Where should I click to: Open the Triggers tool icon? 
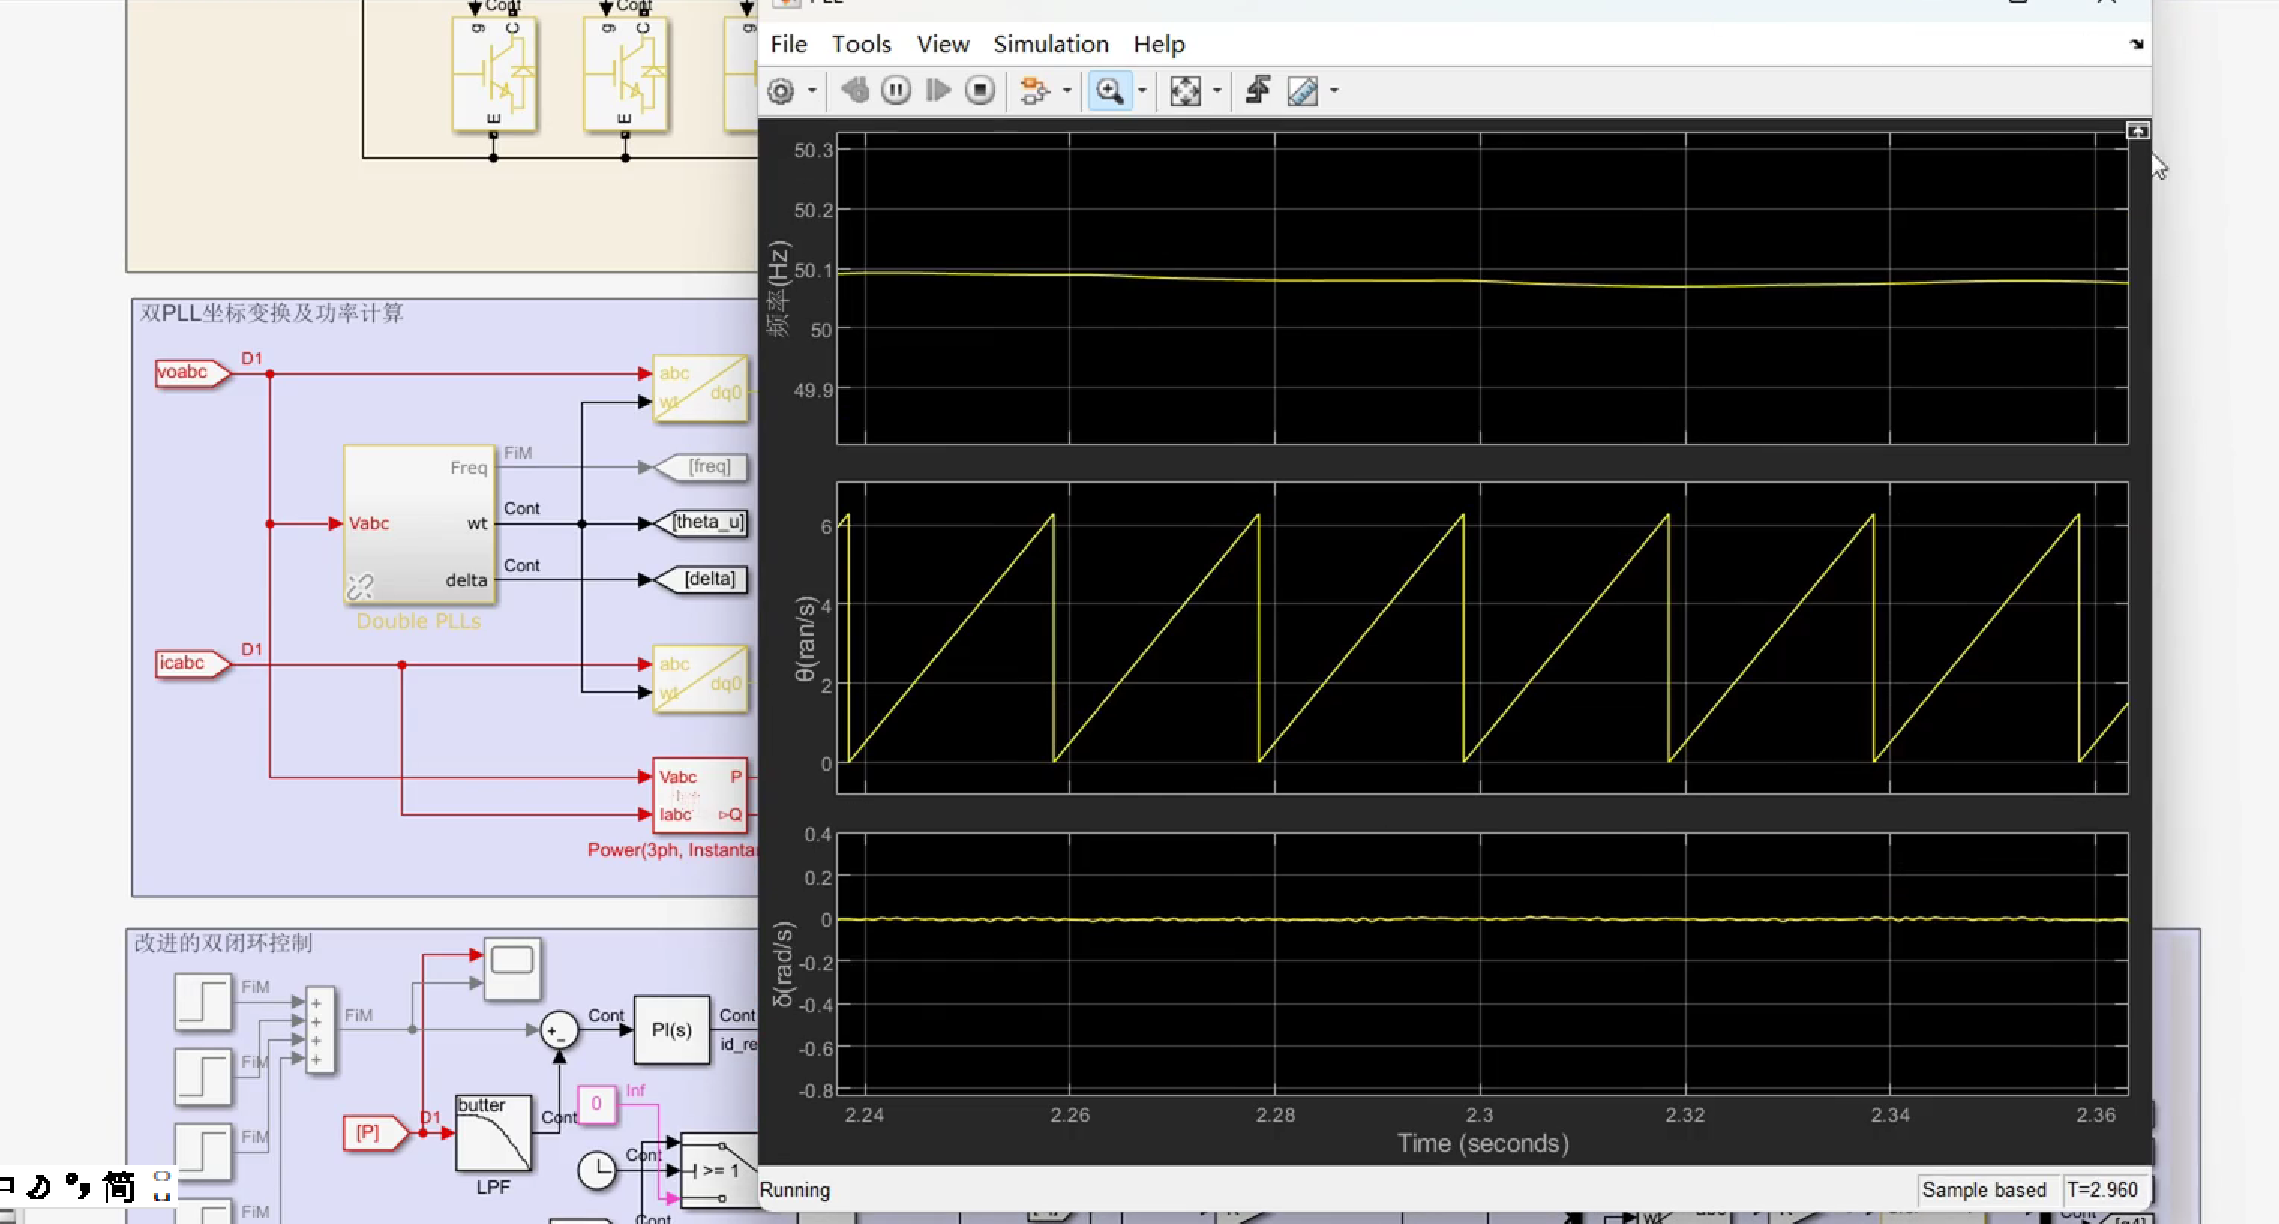tap(1258, 91)
